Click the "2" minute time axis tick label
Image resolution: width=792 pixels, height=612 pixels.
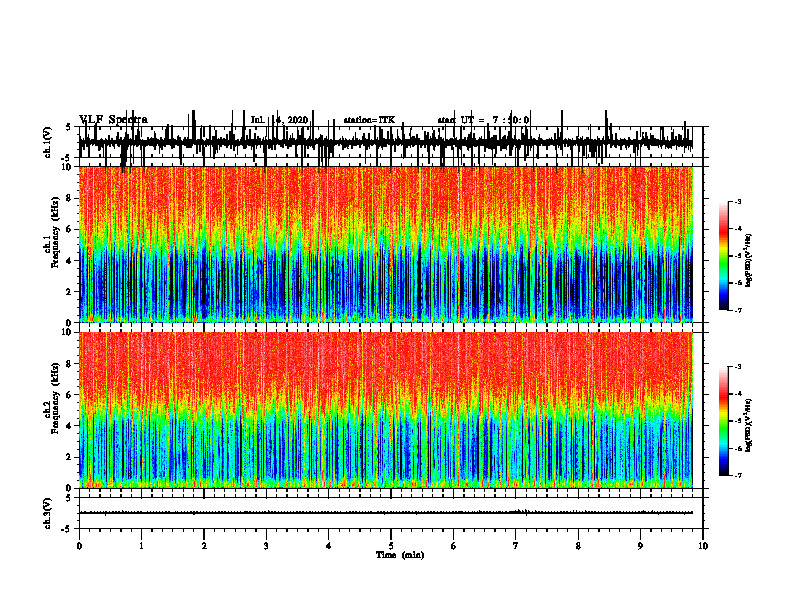pos(204,546)
